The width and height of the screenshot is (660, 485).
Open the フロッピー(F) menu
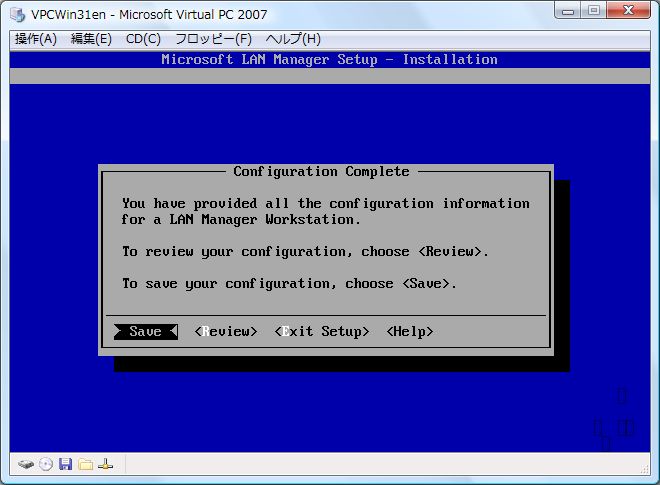click(213, 39)
